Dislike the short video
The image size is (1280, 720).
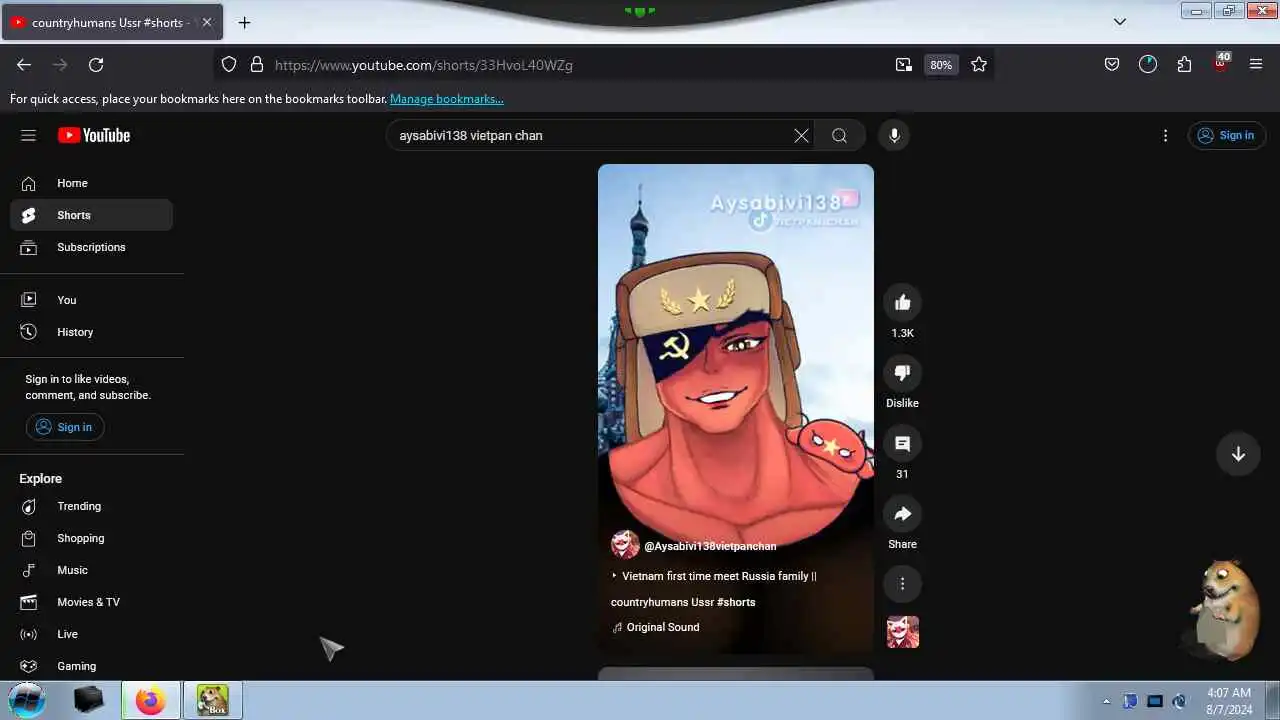coord(902,373)
